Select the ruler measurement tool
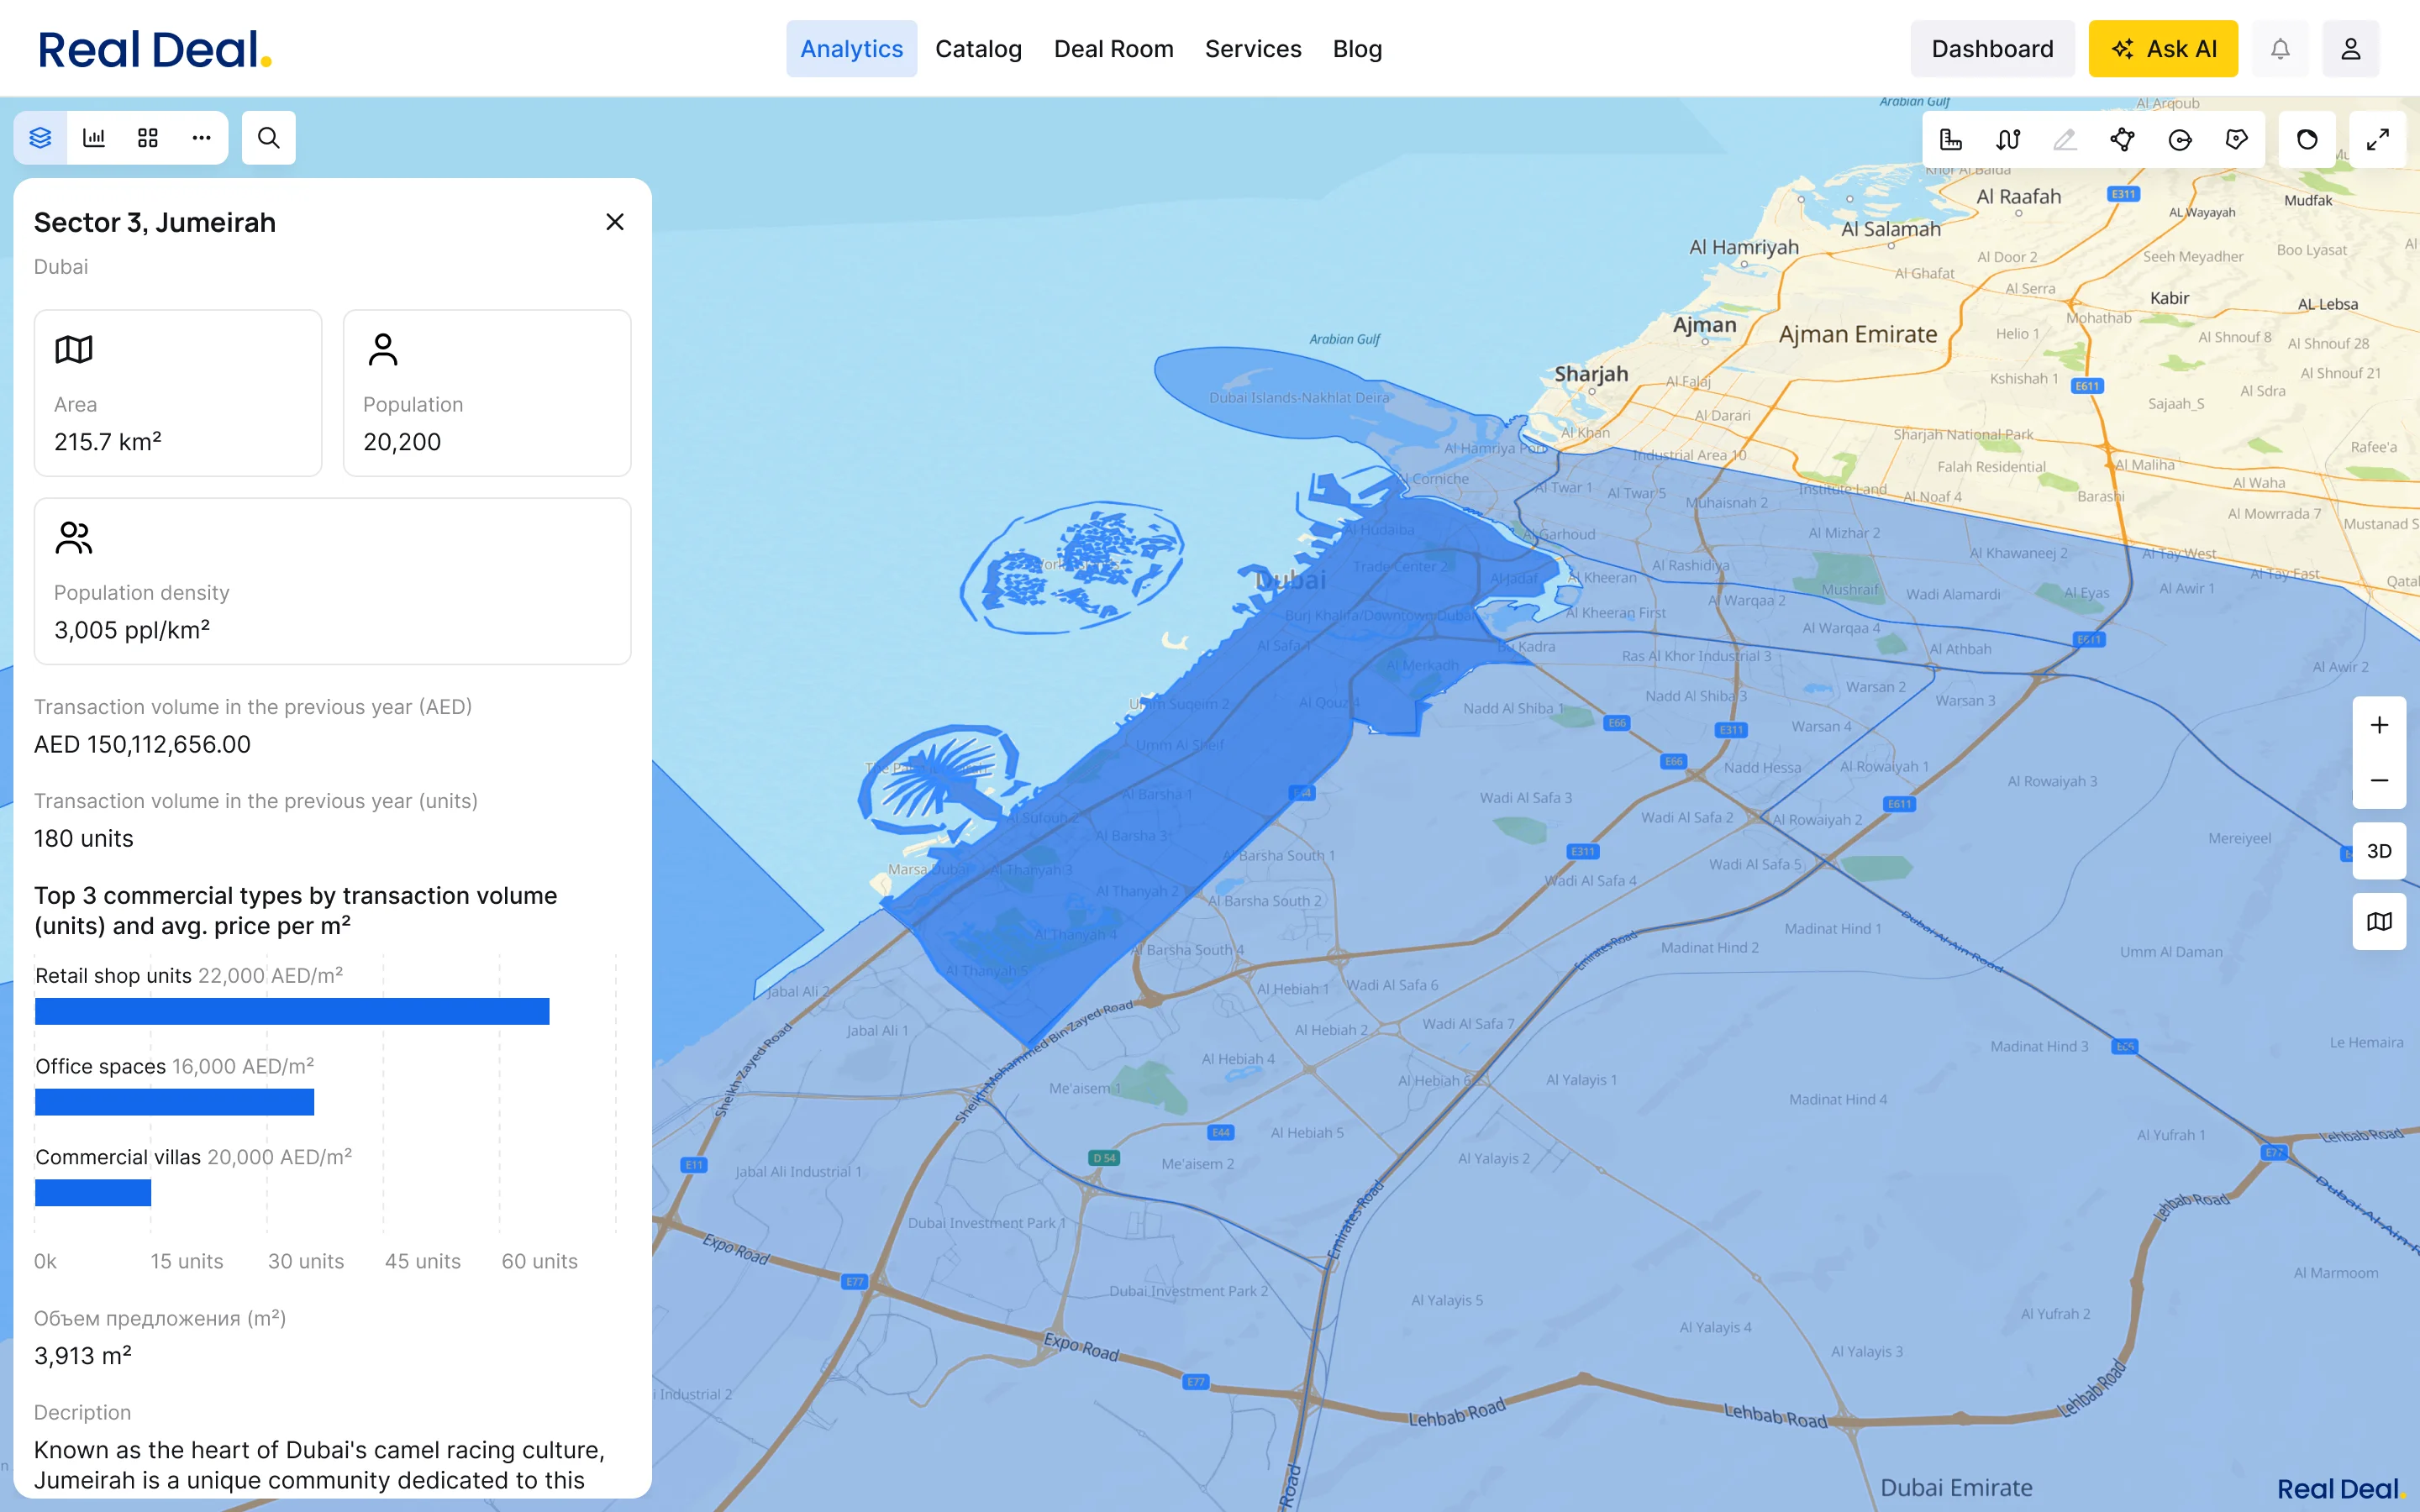 1951,139
